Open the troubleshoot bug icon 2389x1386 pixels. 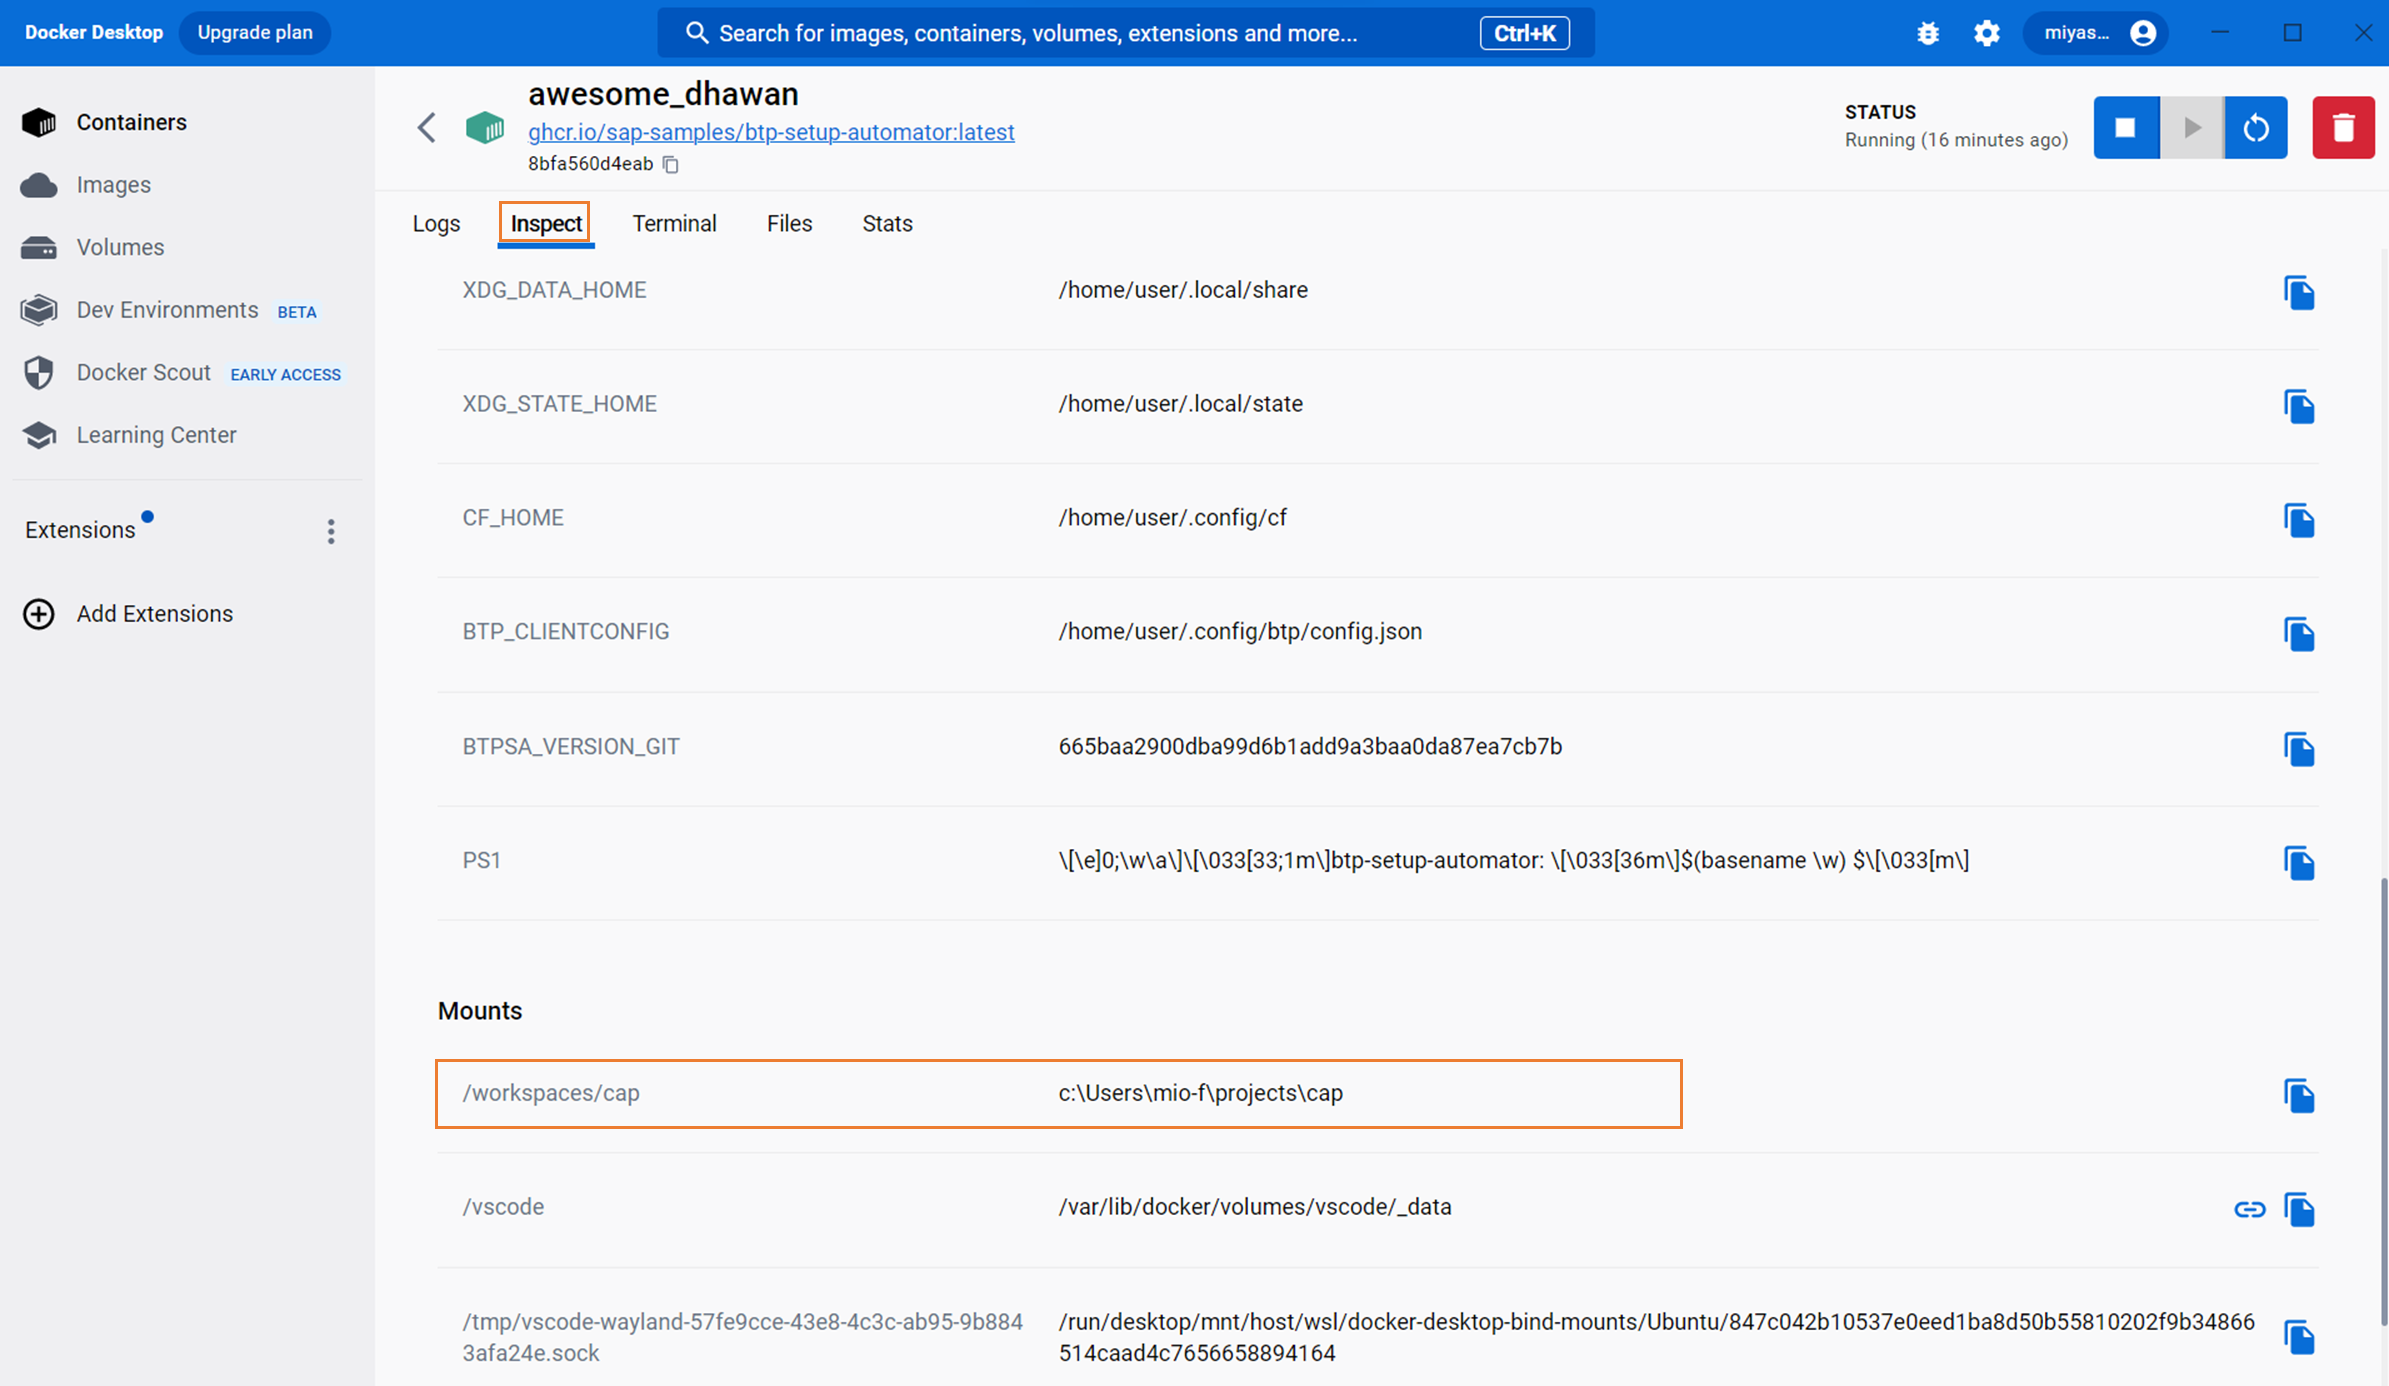[x=1928, y=33]
